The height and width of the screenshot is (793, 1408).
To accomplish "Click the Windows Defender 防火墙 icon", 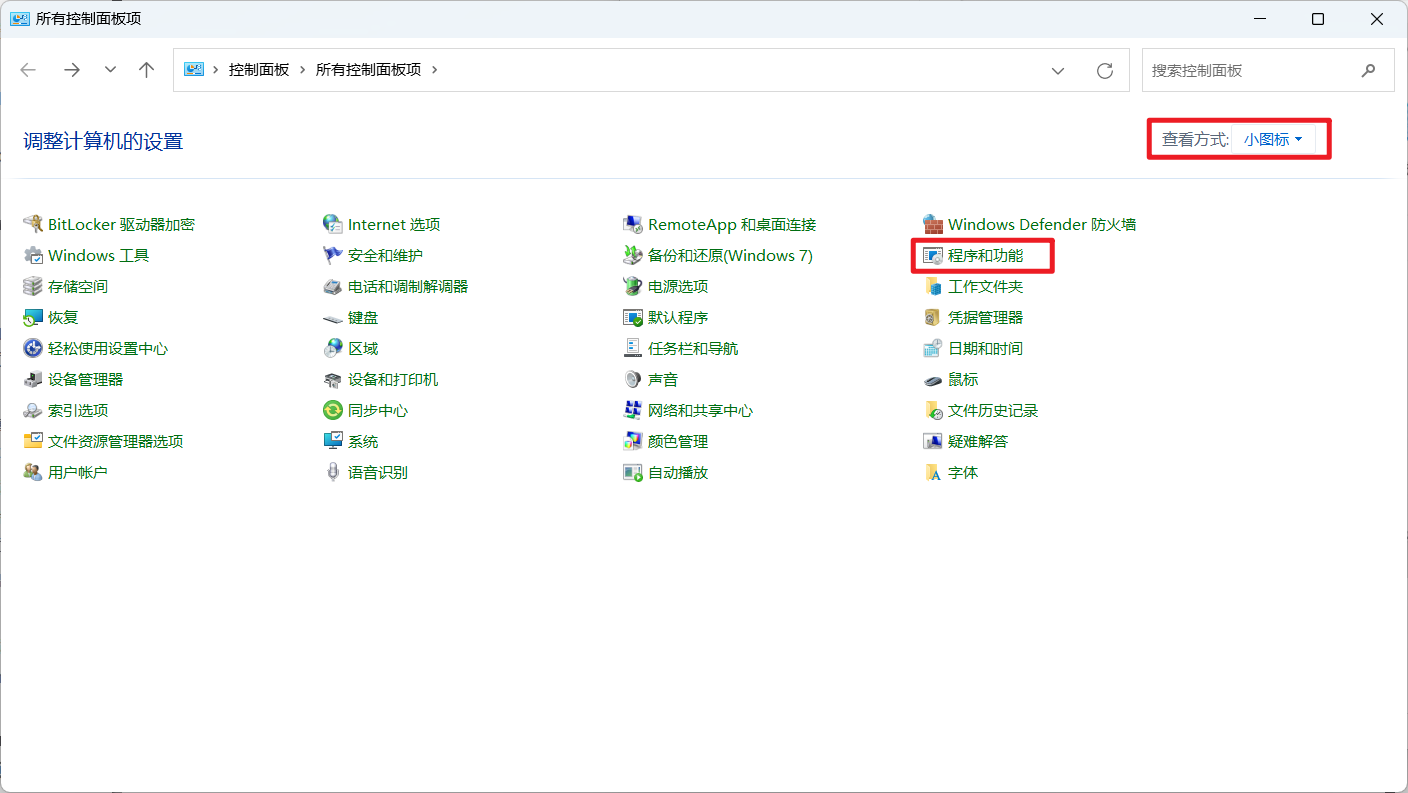I will [x=933, y=224].
